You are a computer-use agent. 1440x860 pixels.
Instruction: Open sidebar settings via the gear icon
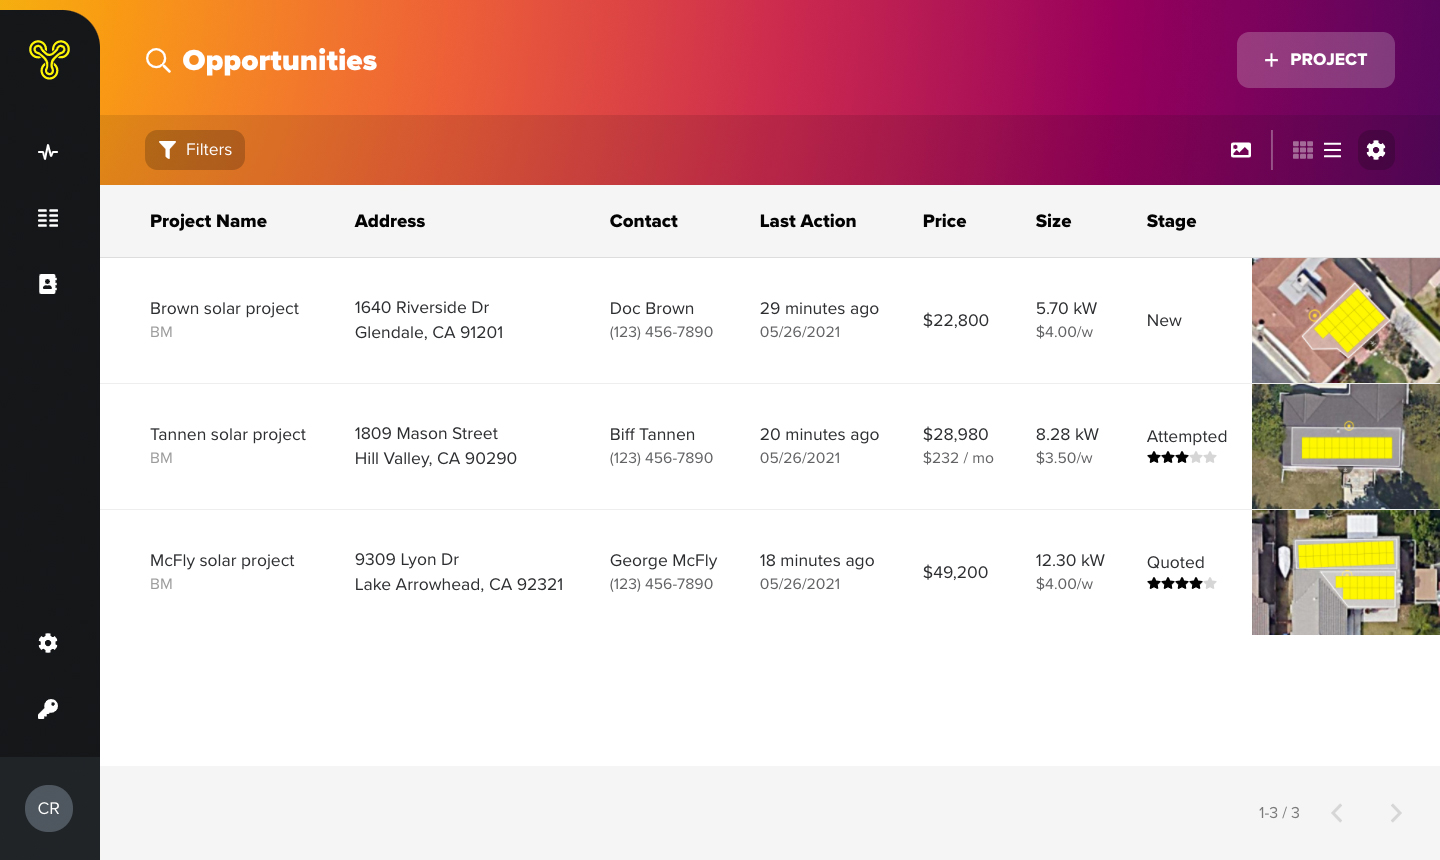47,643
